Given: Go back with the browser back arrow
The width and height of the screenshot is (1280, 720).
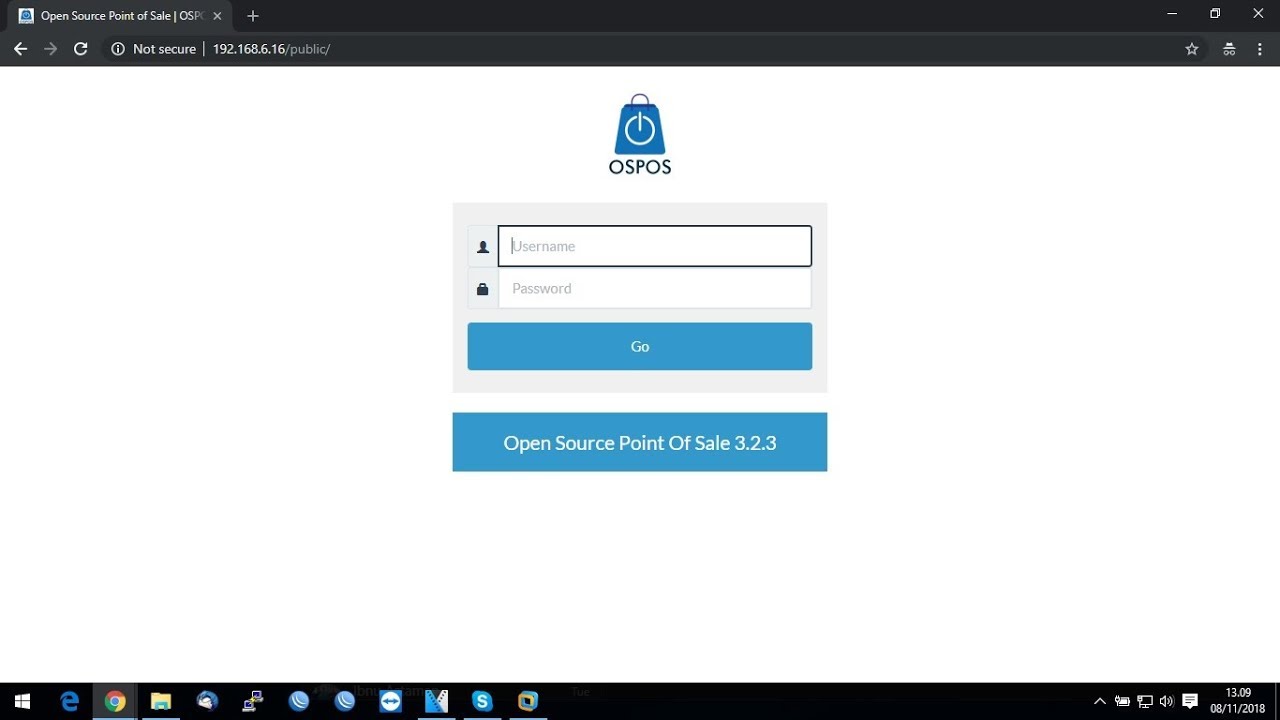Looking at the screenshot, I should coord(20,49).
